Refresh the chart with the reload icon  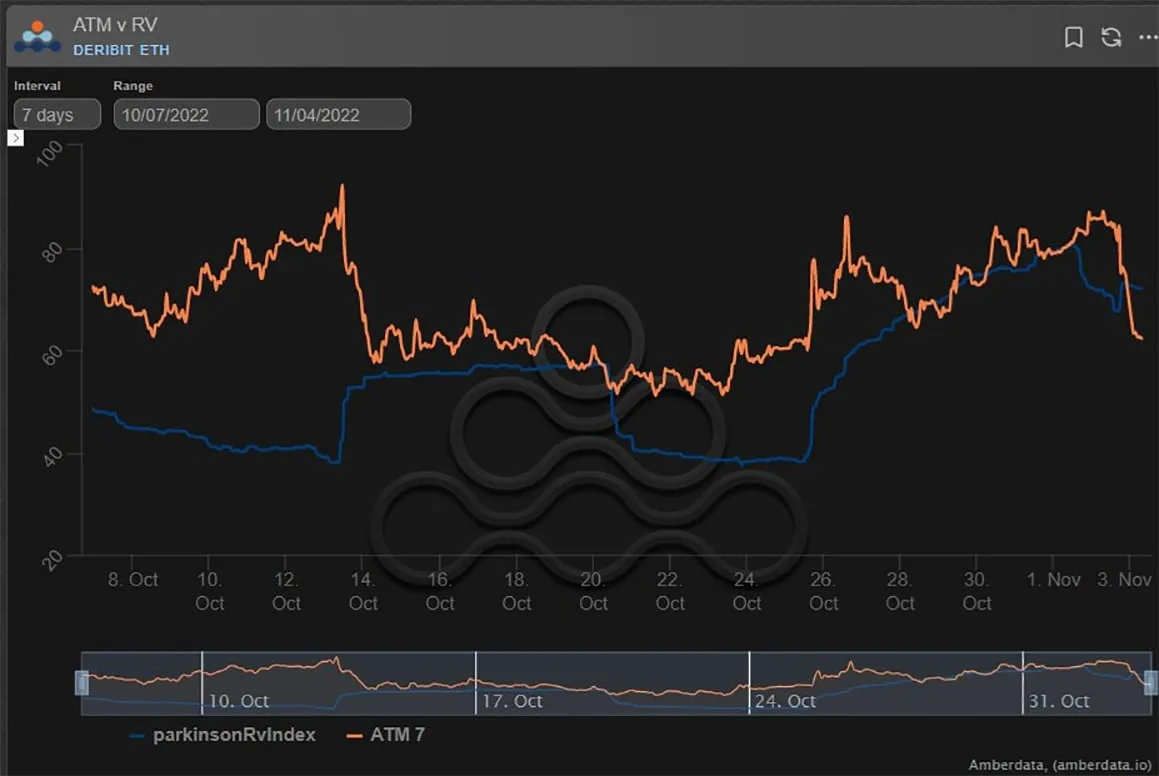(x=1111, y=37)
